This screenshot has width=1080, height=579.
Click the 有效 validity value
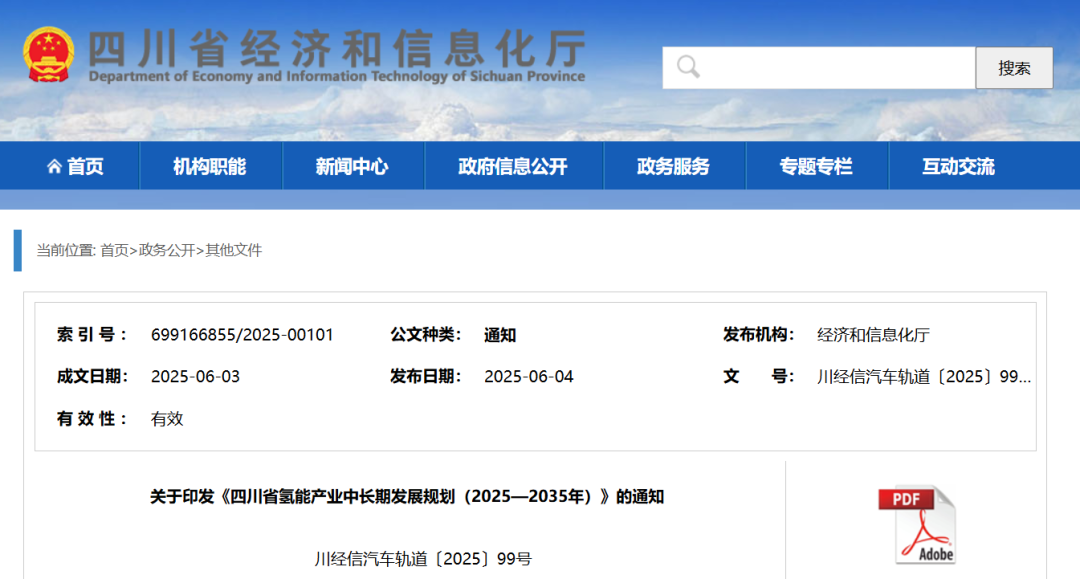(x=167, y=419)
